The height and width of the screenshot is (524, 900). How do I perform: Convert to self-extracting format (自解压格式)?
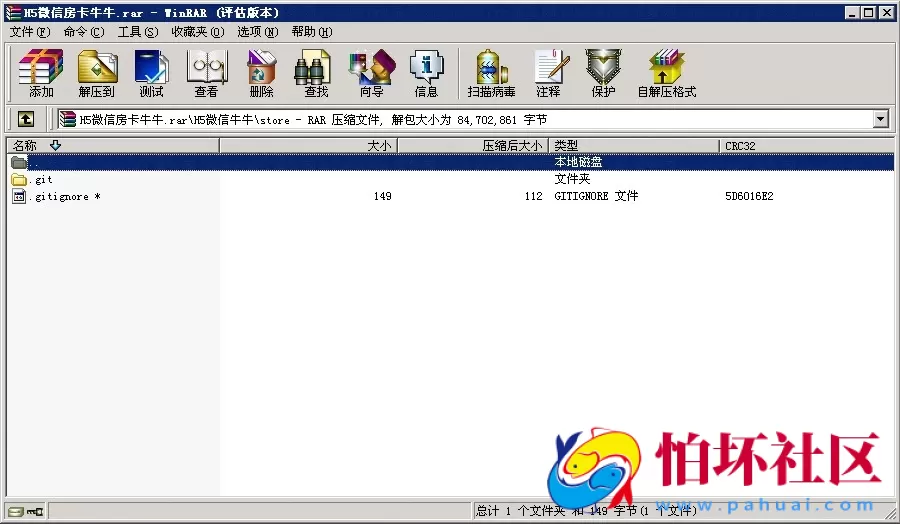click(667, 73)
